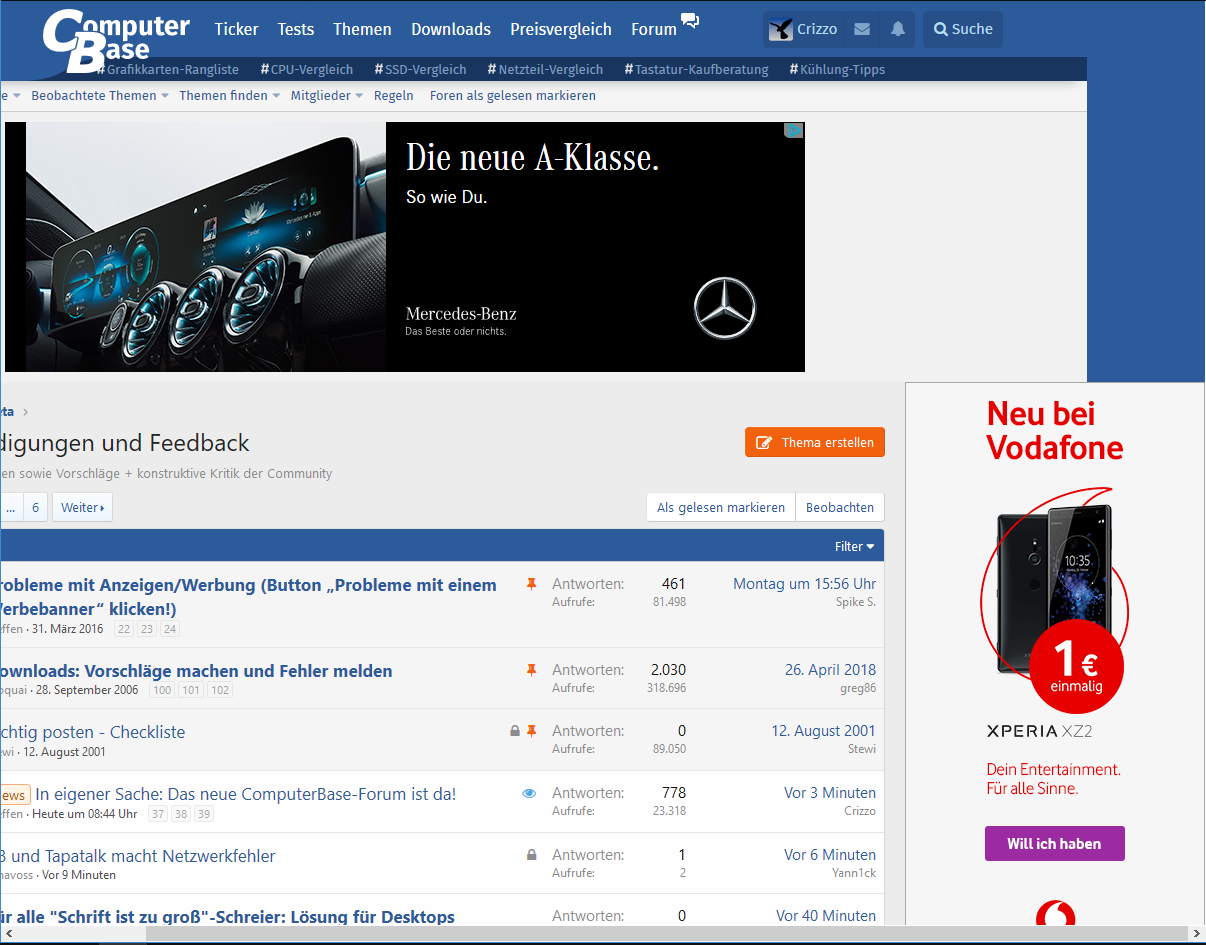Click the lock icon on Checkliste thread
This screenshot has width=1206, height=945.
pyautogui.click(x=515, y=731)
